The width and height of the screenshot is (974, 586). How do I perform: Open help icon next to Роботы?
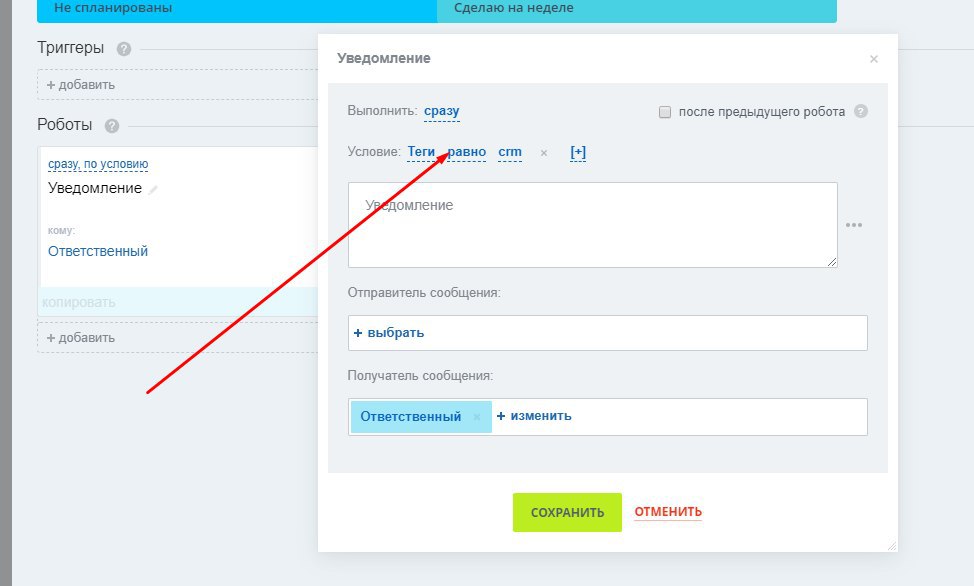click(x=112, y=126)
